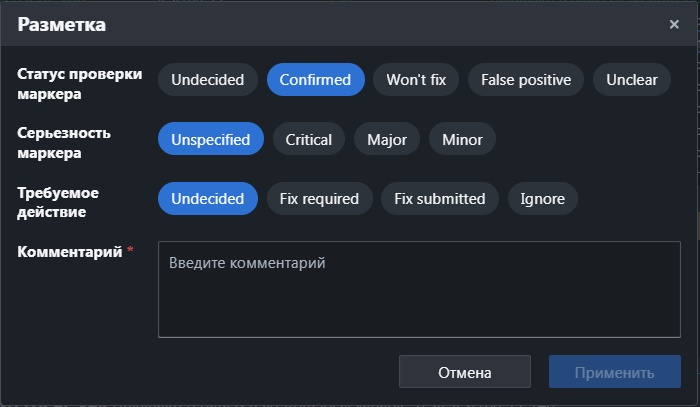The image size is (700, 407).
Task: Click the Разметка dialog title
Action: (62, 24)
